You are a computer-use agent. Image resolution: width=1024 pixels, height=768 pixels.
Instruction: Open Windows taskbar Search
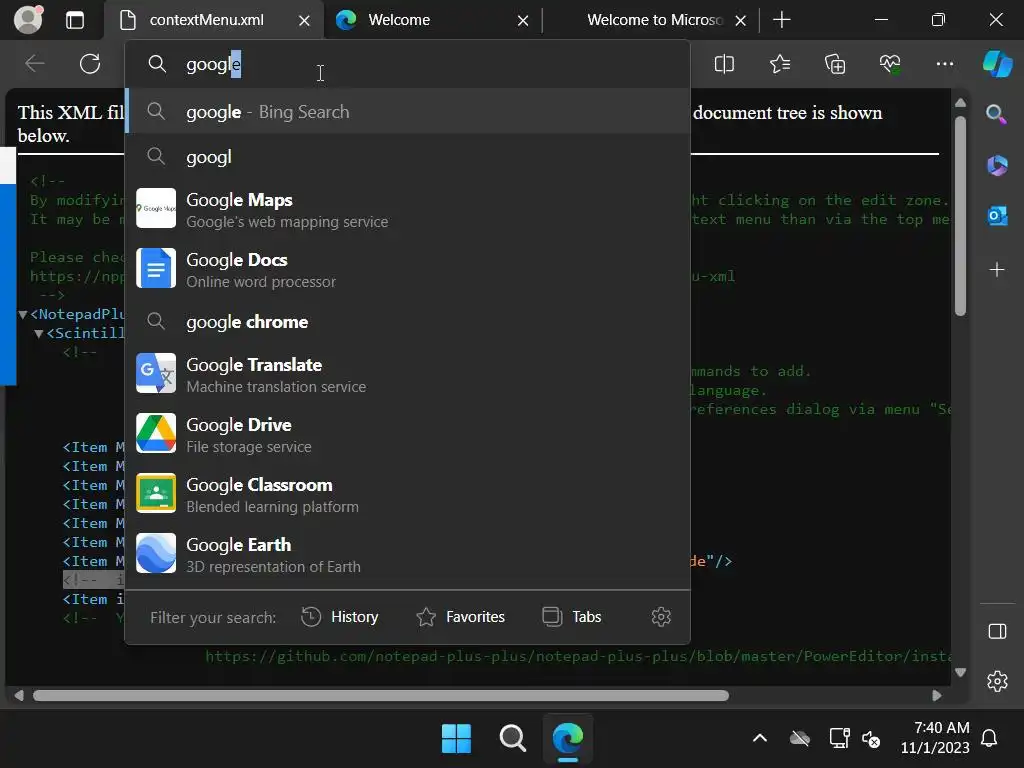[513, 739]
